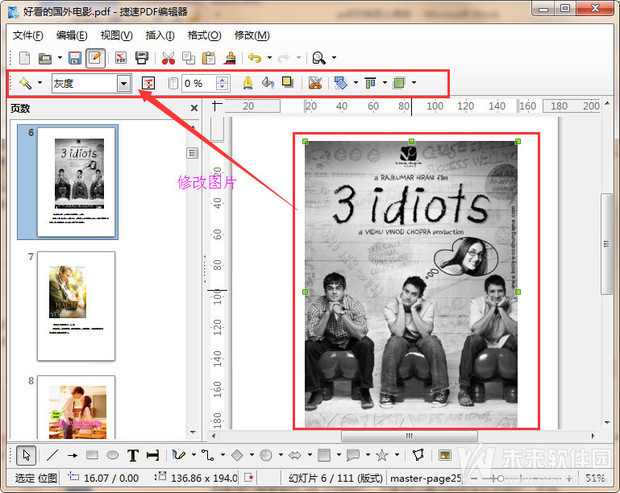Select the Curve tool
The width and height of the screenshot is (620, 493).
[179, 455]
